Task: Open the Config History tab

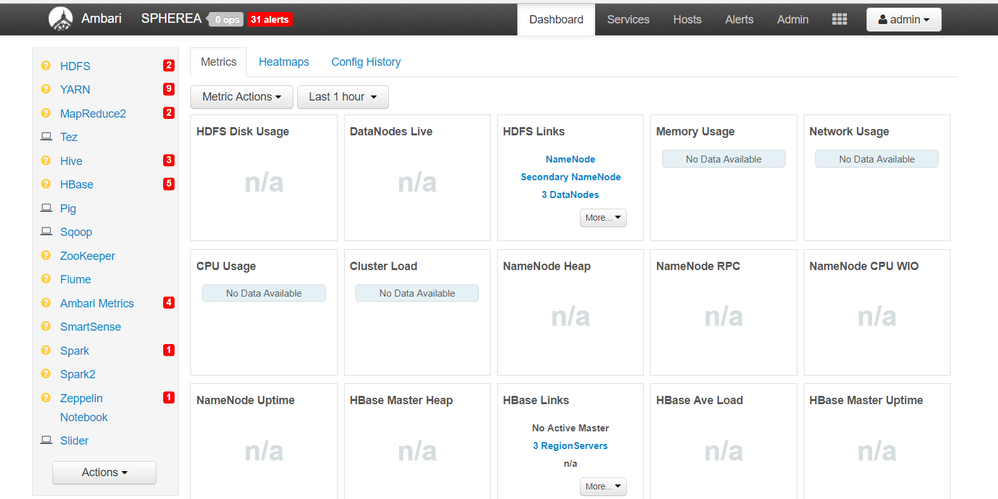Action: (366, 62)
